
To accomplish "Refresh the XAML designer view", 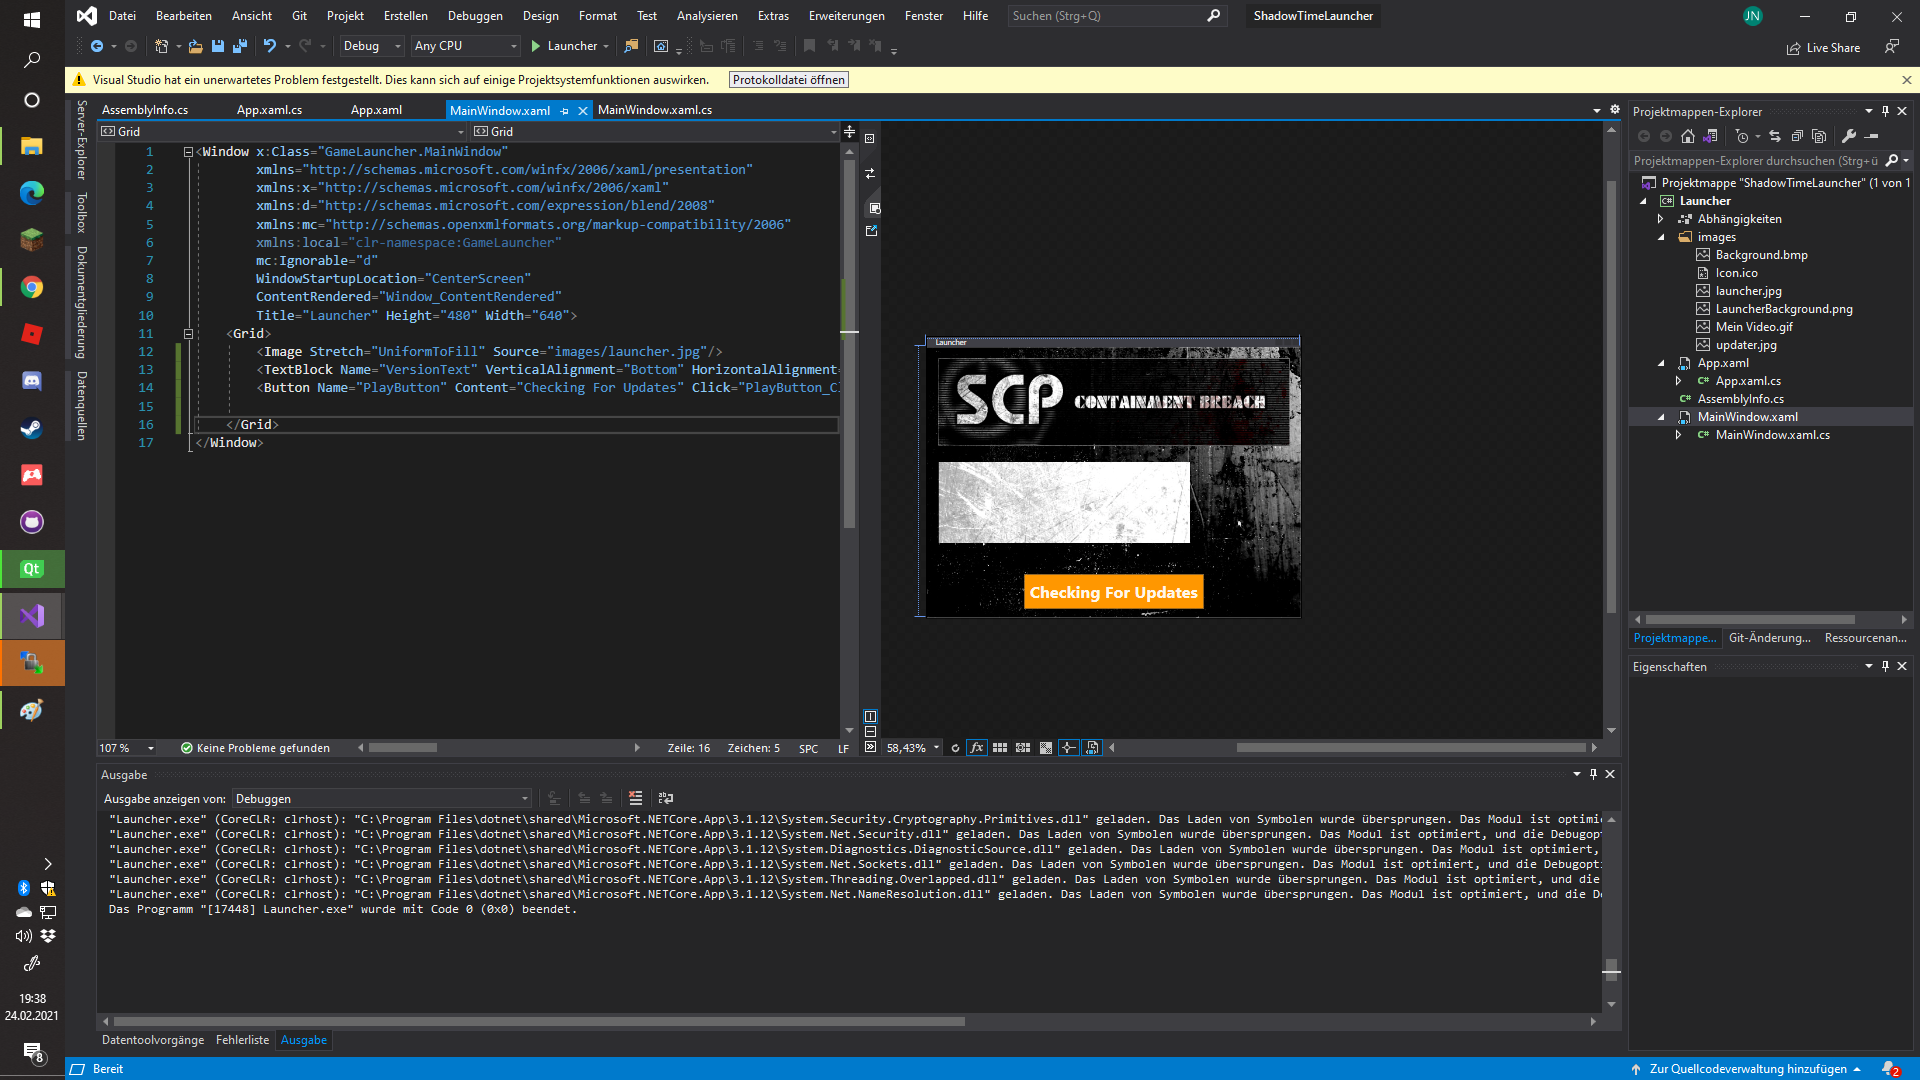I will pos(955,747).
